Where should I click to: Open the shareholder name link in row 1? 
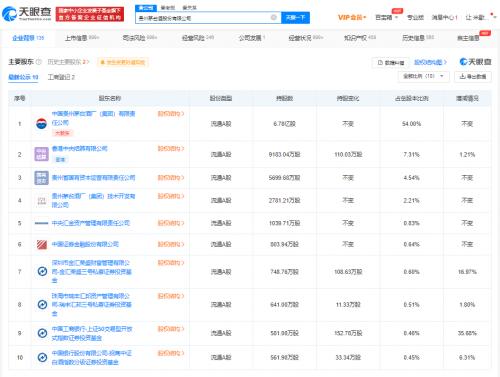tap(93, 118)
